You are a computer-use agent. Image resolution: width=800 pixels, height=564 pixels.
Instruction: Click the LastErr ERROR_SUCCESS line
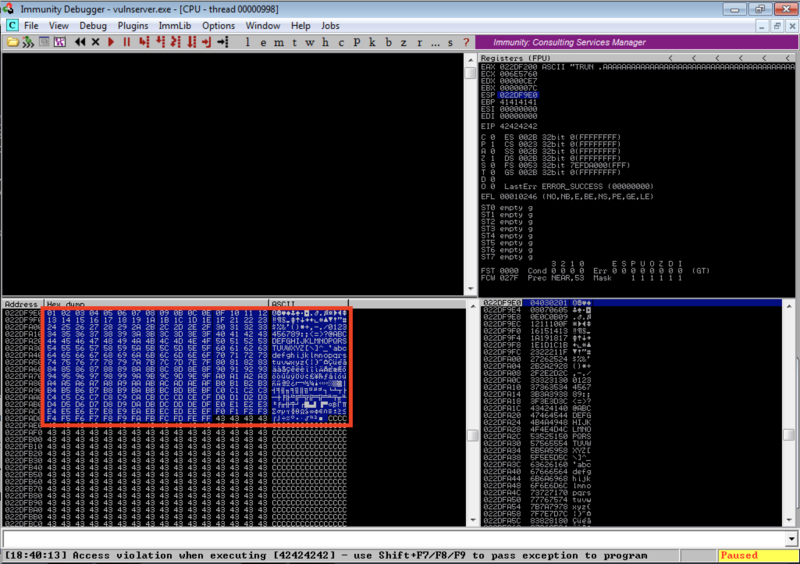[x=579, y=186]
